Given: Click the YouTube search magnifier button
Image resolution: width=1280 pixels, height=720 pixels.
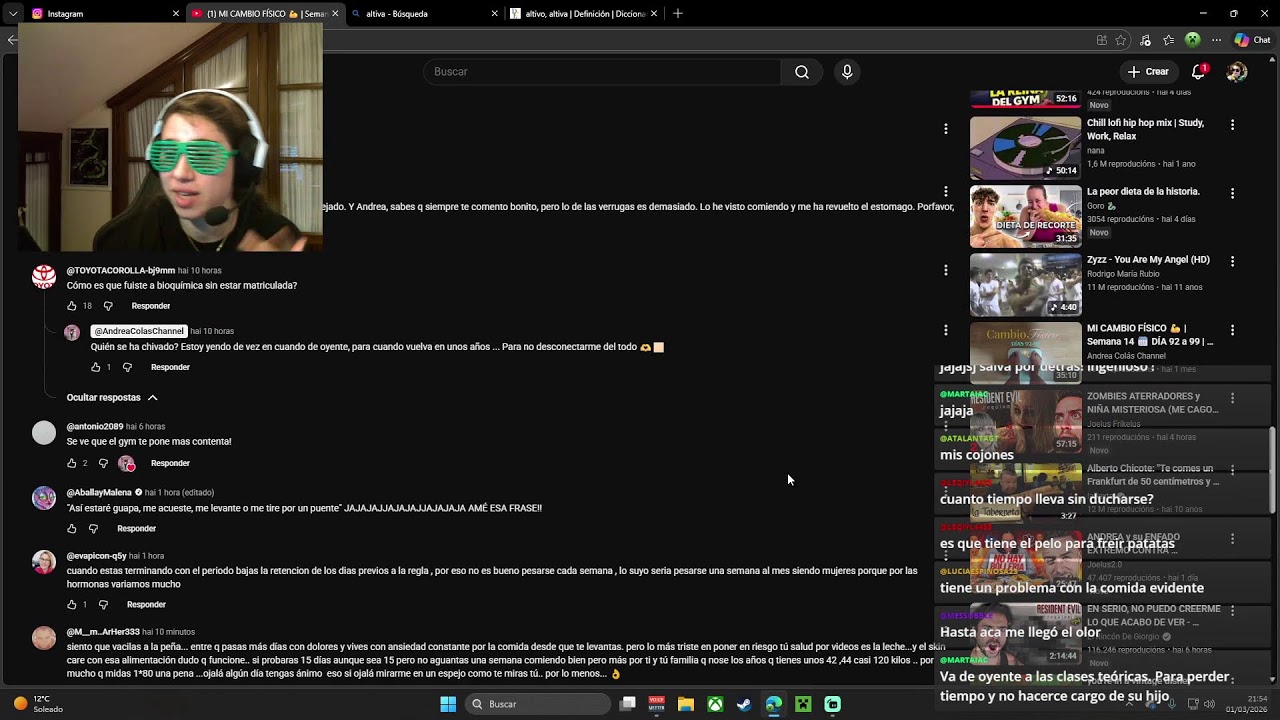Looking at the screenshot, I should [x=802, y=72].
